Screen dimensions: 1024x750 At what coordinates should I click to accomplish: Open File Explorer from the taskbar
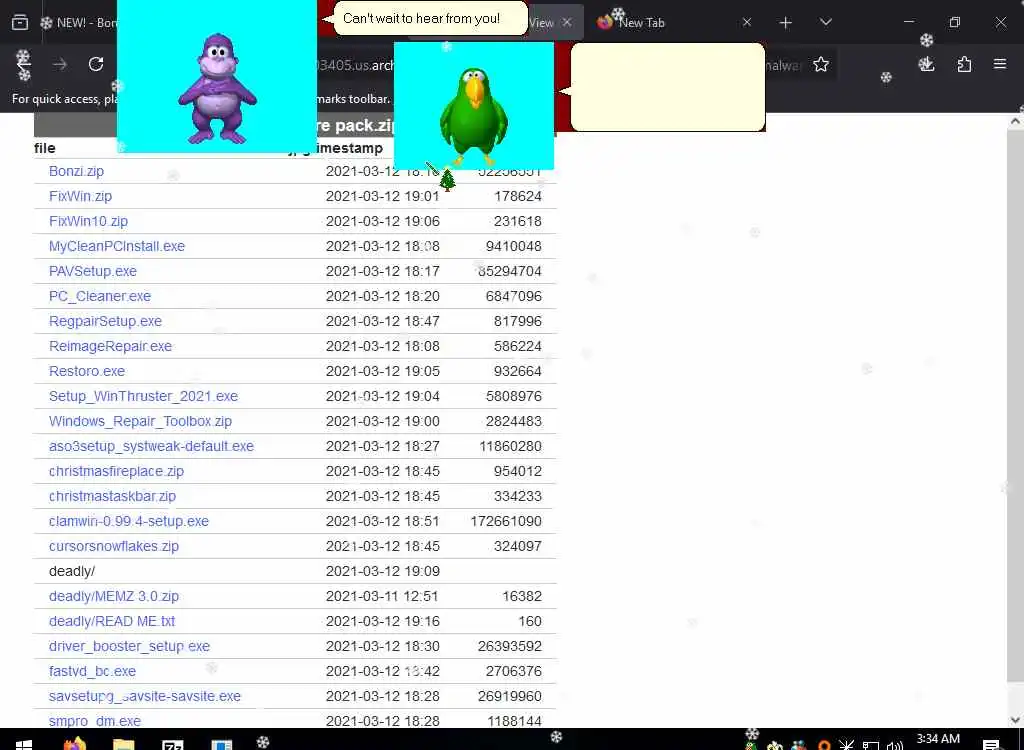[123, 744]
